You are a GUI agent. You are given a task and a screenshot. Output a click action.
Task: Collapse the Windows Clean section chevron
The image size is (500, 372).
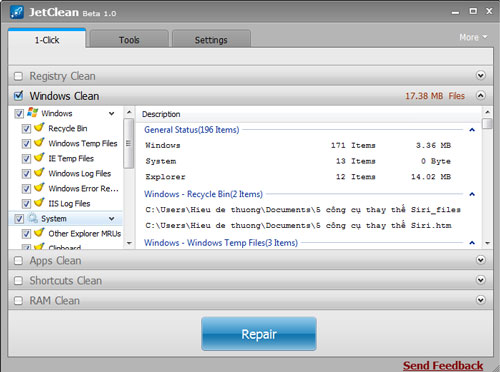(480, 95)
